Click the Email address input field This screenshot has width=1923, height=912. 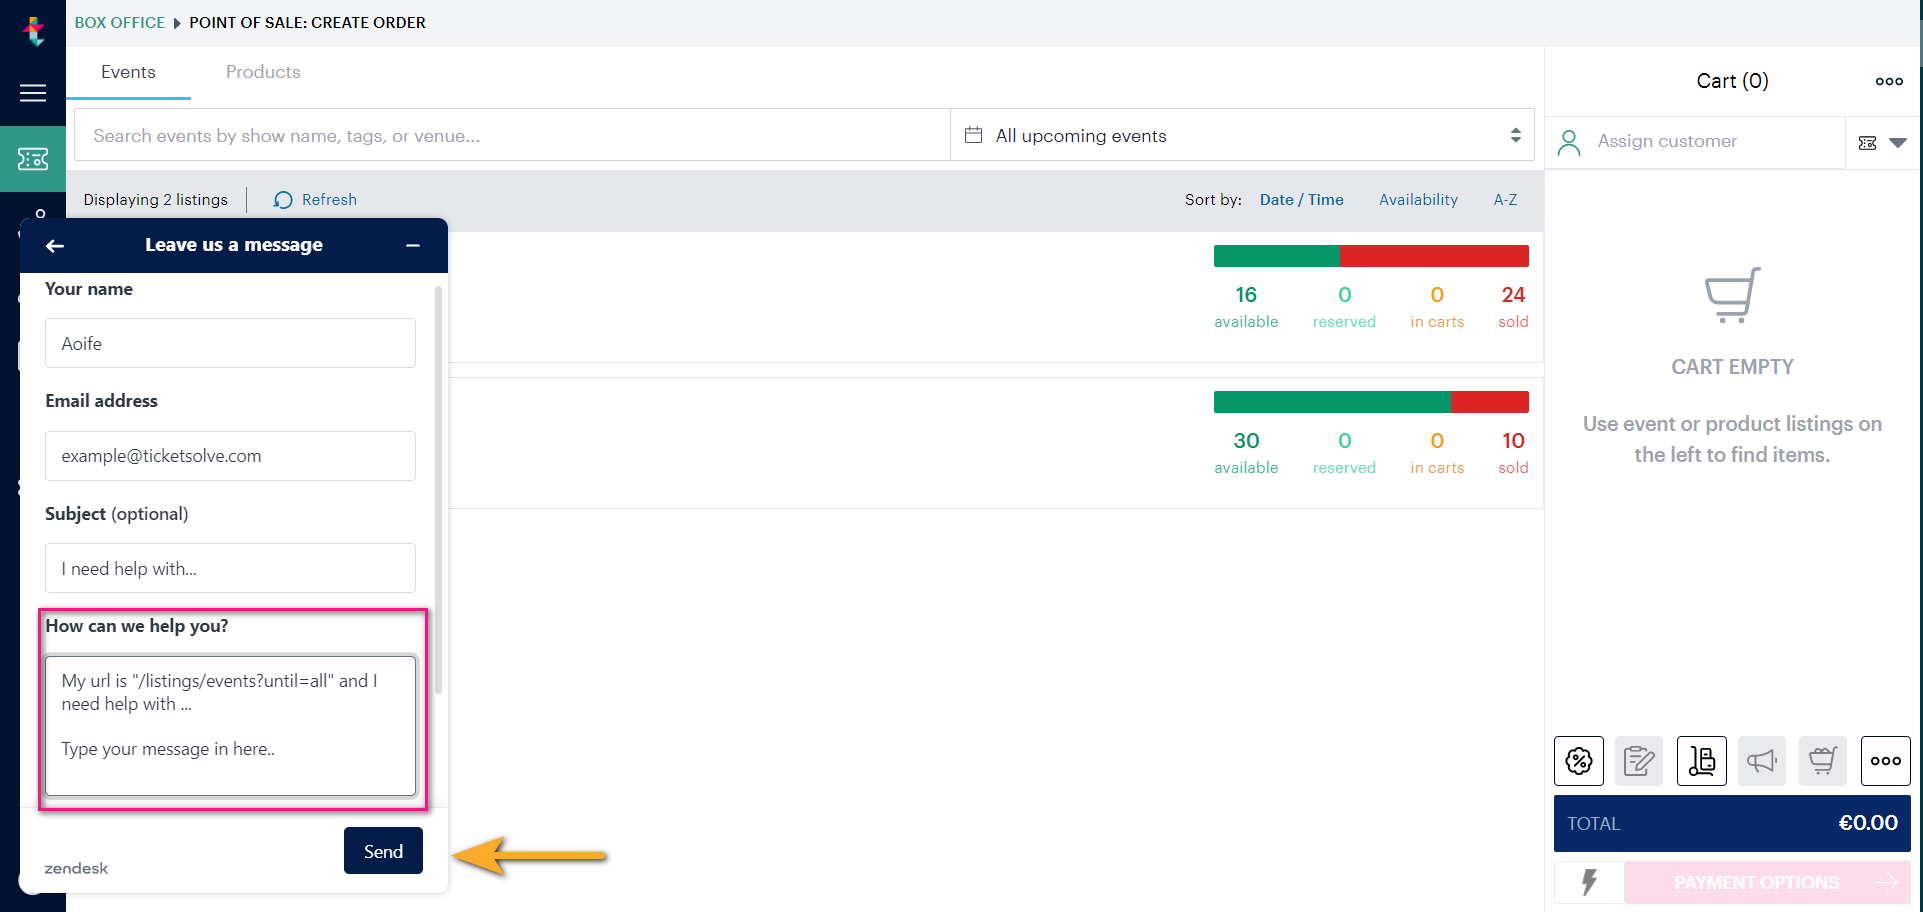230,456
